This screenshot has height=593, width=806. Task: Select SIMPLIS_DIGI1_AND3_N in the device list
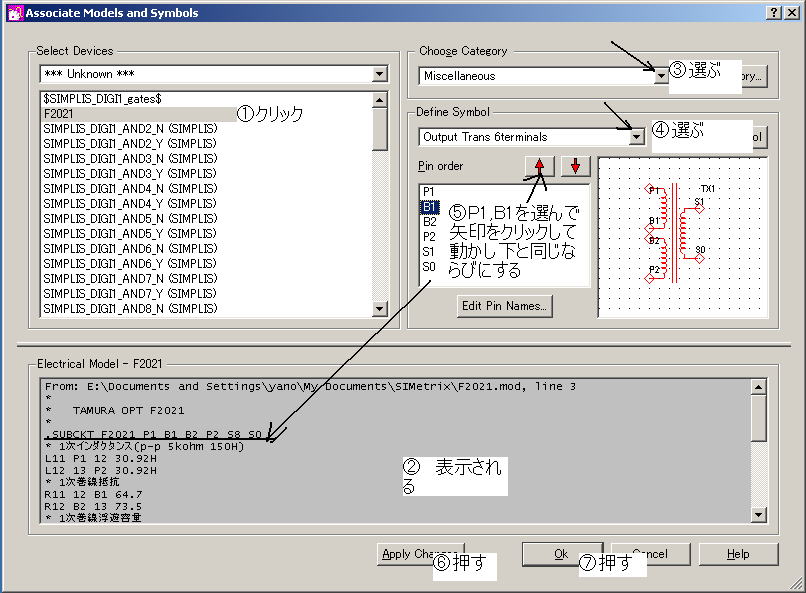(207, 158)
